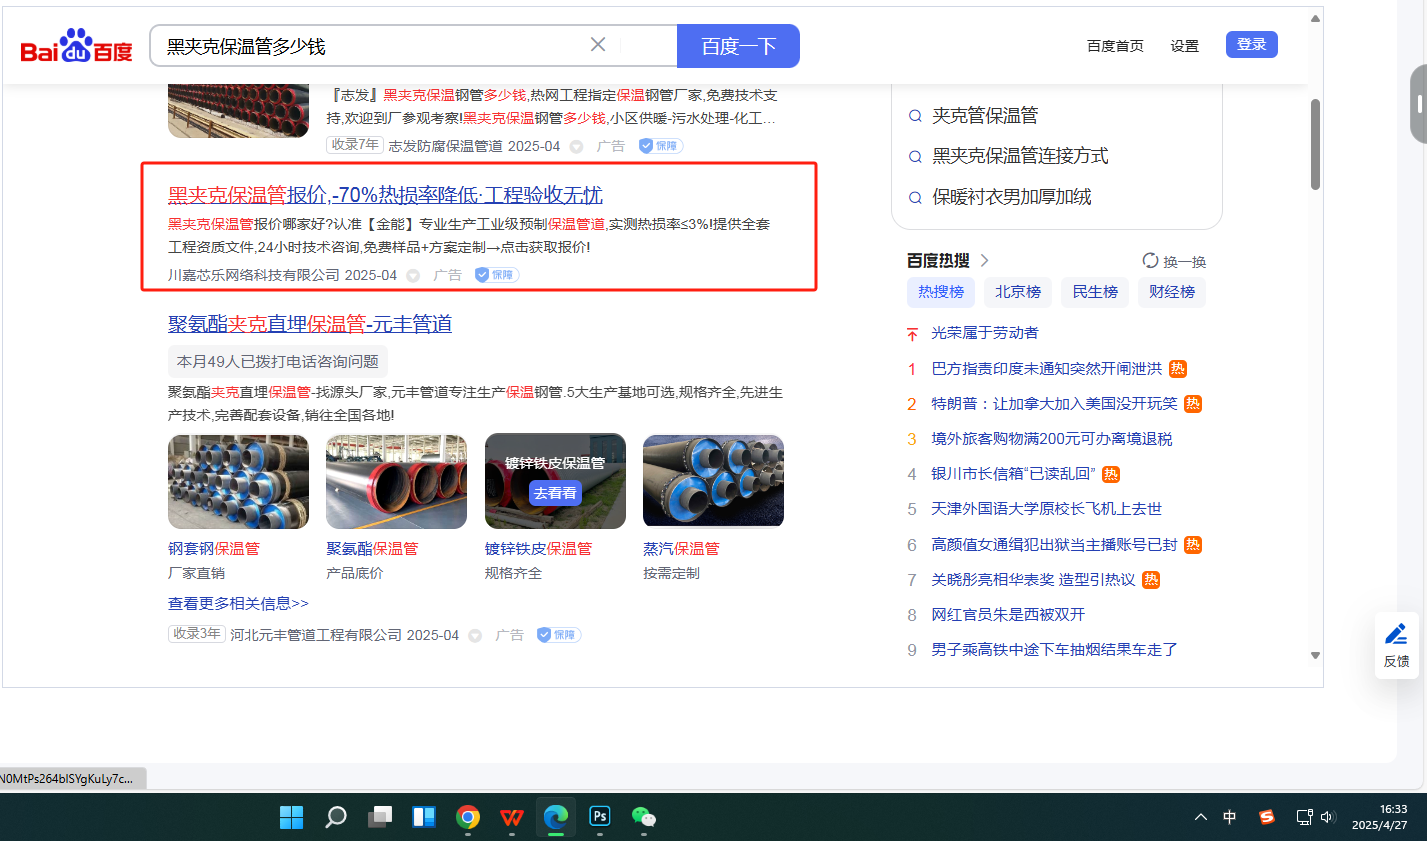Open Photoshop from the taskbar
The height and width of the screenshot is (841, 1427).
click(x=600, y=817)
